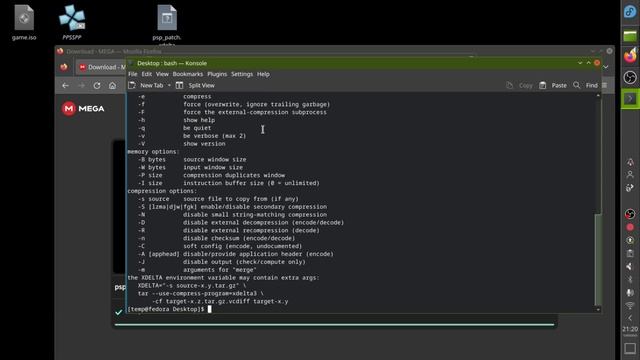Open volume tray icon
The height and width of the screenshot is (360, 640).
click(x=630, y=267)
